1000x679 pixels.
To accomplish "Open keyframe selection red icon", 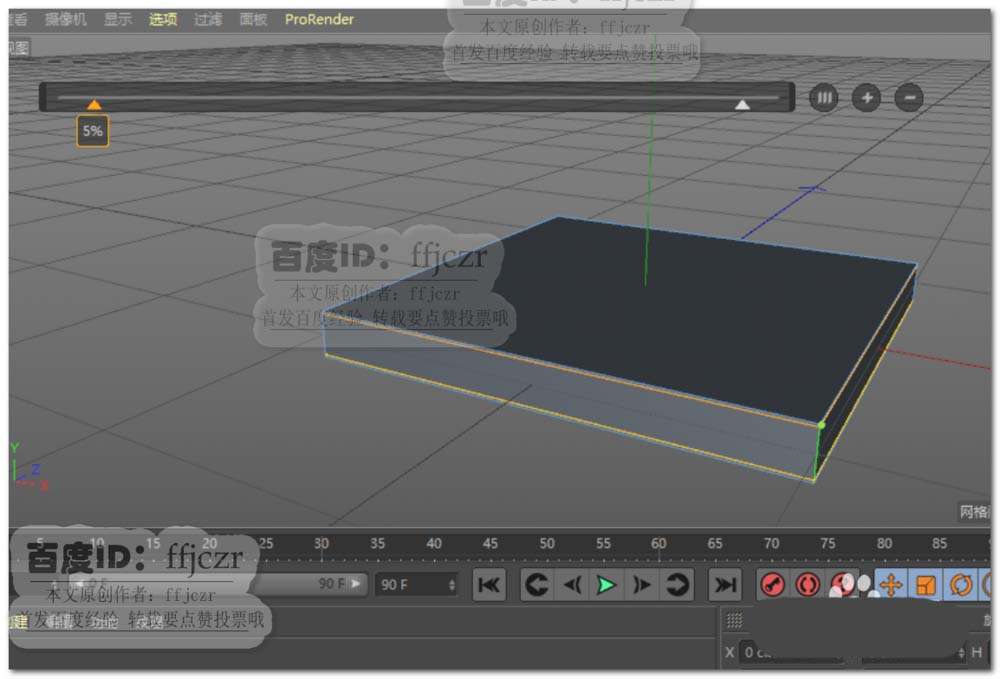I will coord(843,585).
